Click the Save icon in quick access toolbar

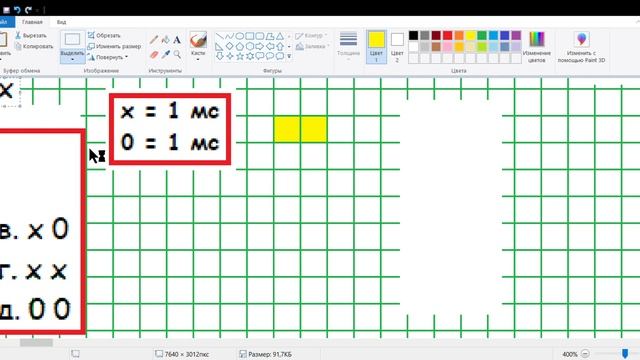click(6, 9)
